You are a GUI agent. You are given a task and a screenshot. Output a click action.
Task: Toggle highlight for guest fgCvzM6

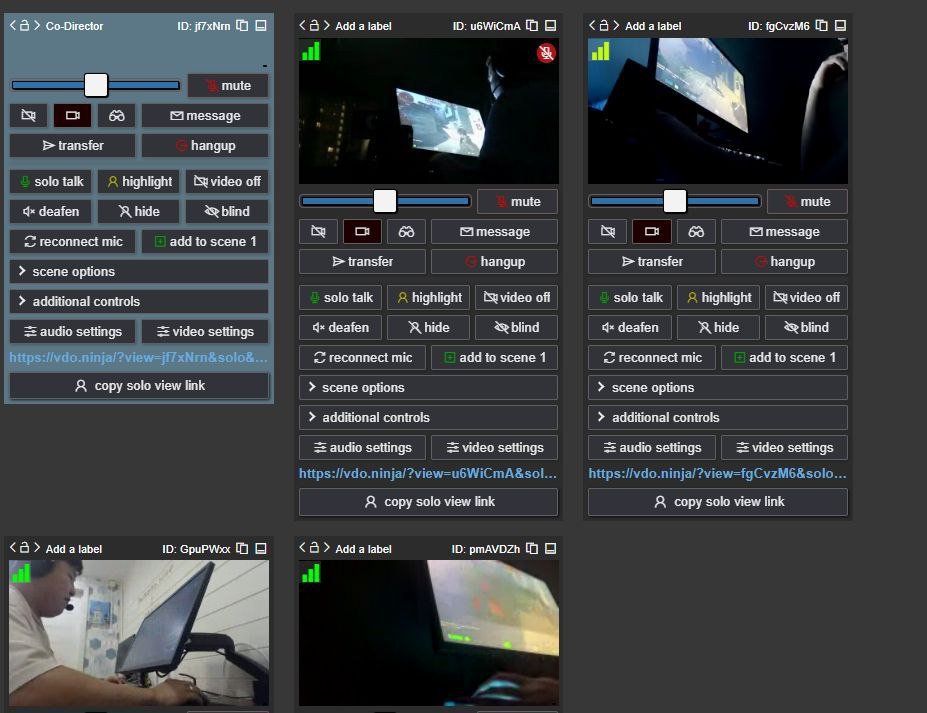[718, 297]
